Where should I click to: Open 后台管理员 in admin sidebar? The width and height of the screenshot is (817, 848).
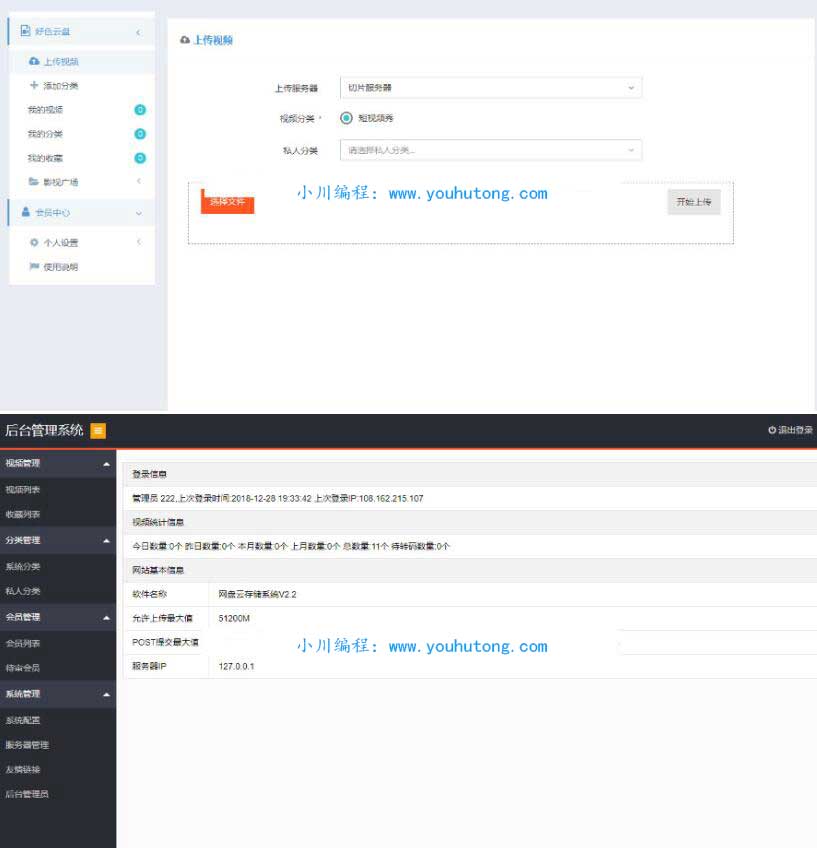[27, 794]
